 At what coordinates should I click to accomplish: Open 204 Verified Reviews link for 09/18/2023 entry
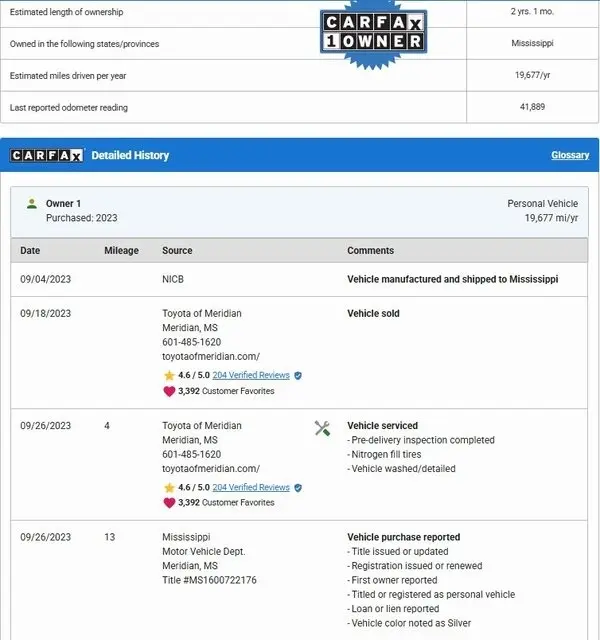pyautogui.click(x=251, y=375)
